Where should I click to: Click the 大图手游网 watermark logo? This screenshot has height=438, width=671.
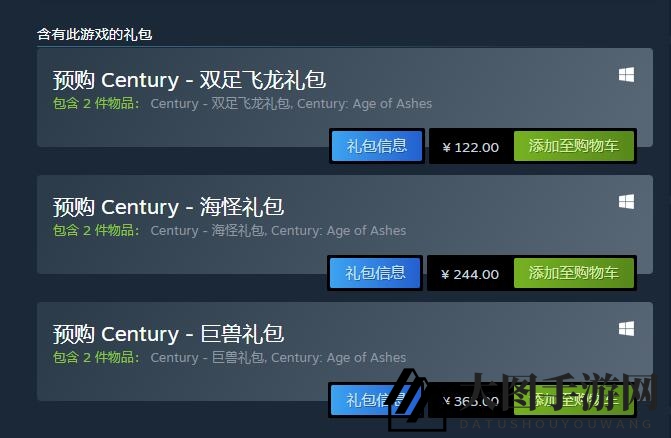pyautogui.click(x=522, y=400)
